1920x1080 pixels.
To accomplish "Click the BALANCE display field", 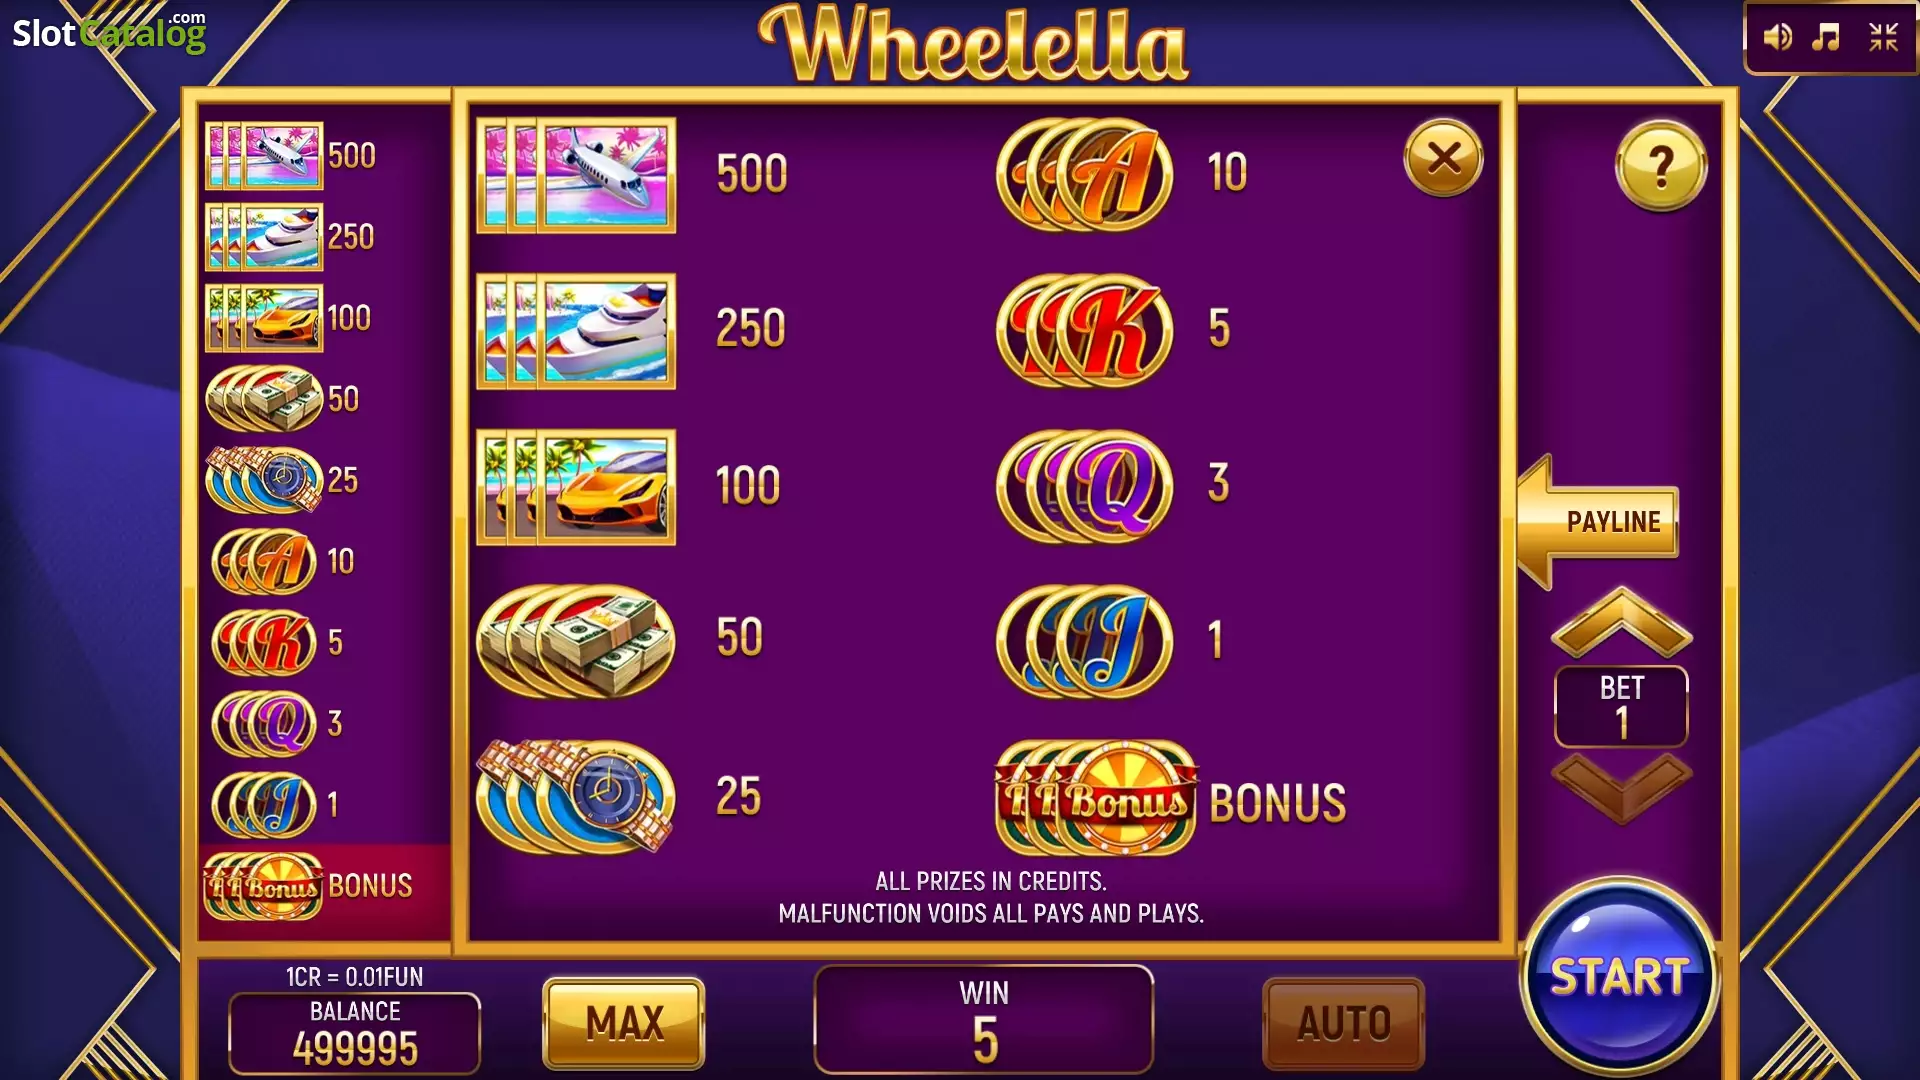I will [x=355, y=1033].
